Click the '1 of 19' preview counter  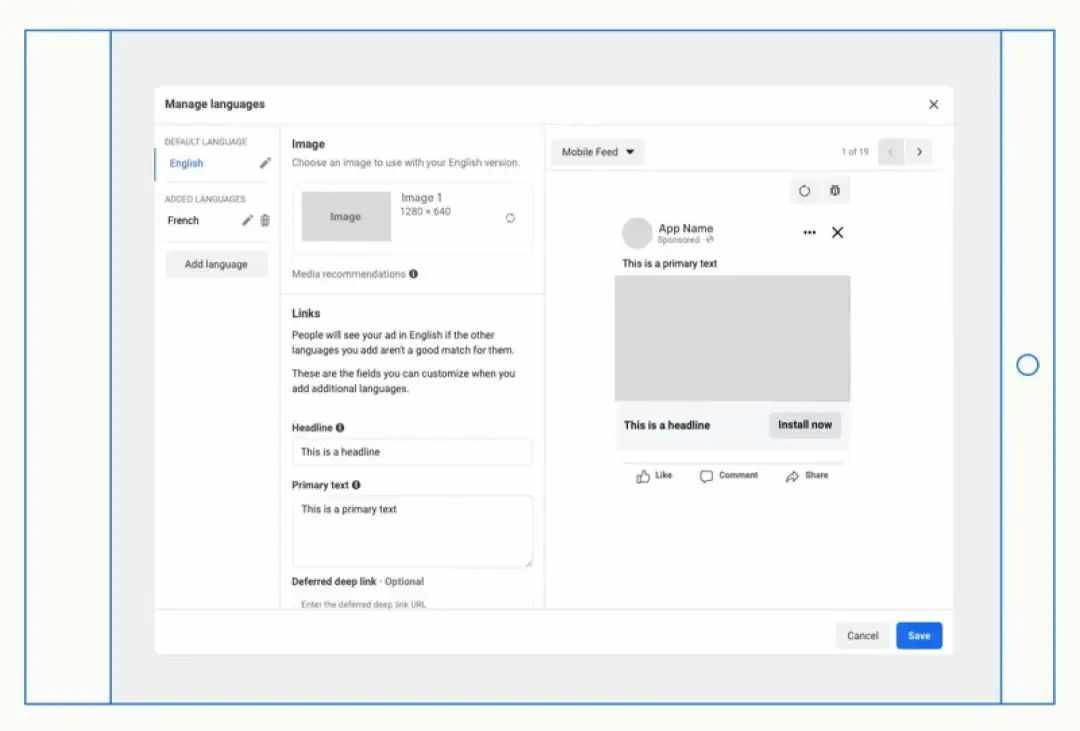pos(855,152)
